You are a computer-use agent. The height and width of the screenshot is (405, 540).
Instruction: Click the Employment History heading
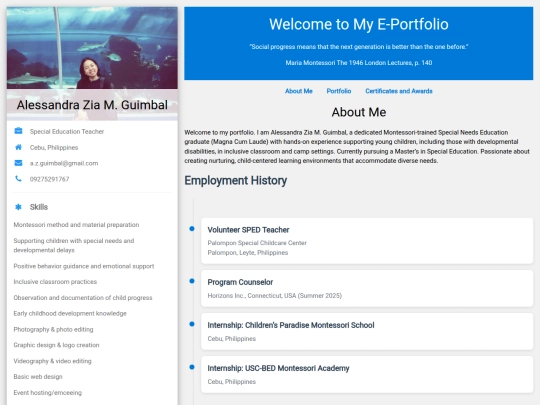tap(236, 180)
